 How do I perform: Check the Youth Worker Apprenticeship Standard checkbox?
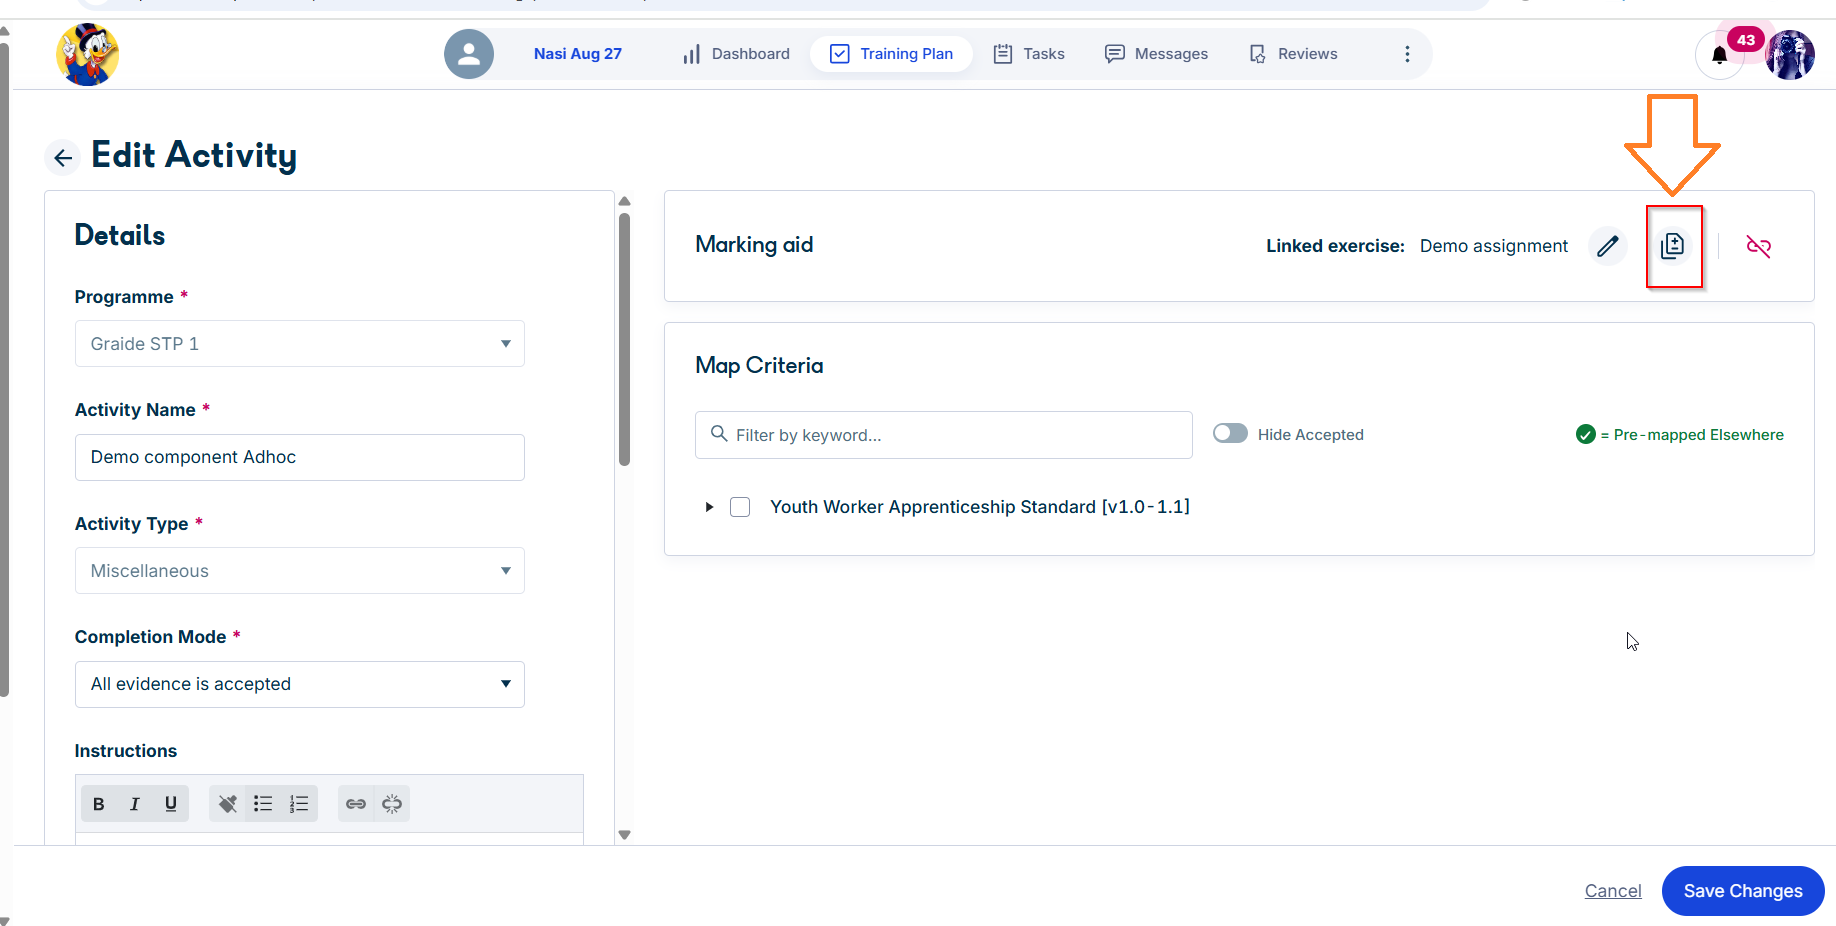coord(740,507)
